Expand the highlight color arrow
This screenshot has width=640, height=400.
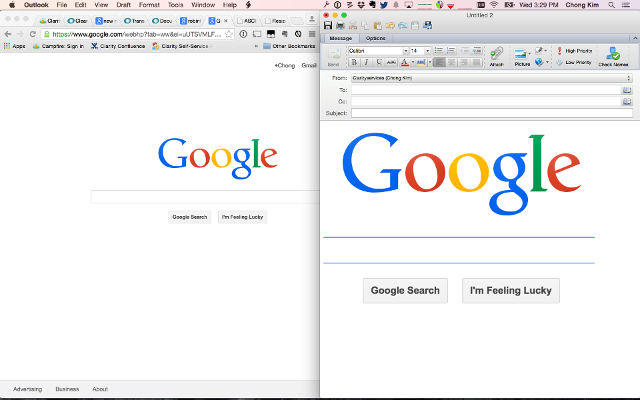click(x=429, y=62)
